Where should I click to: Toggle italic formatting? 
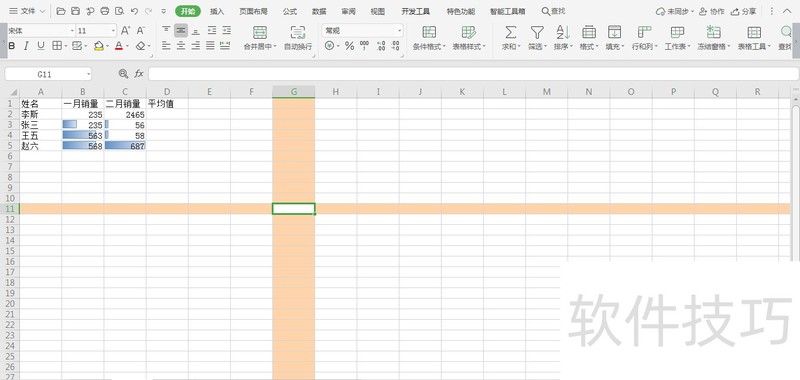(26, 46)
